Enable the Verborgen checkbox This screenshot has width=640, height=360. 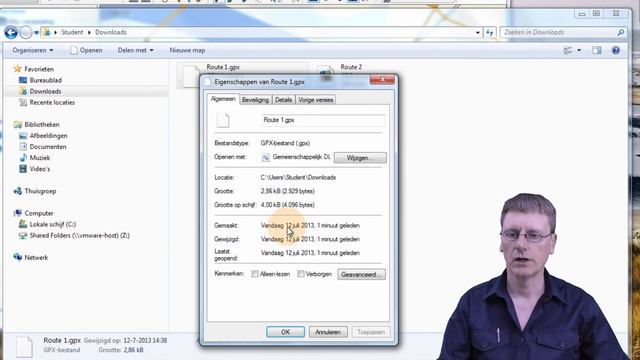click(301, 274)
